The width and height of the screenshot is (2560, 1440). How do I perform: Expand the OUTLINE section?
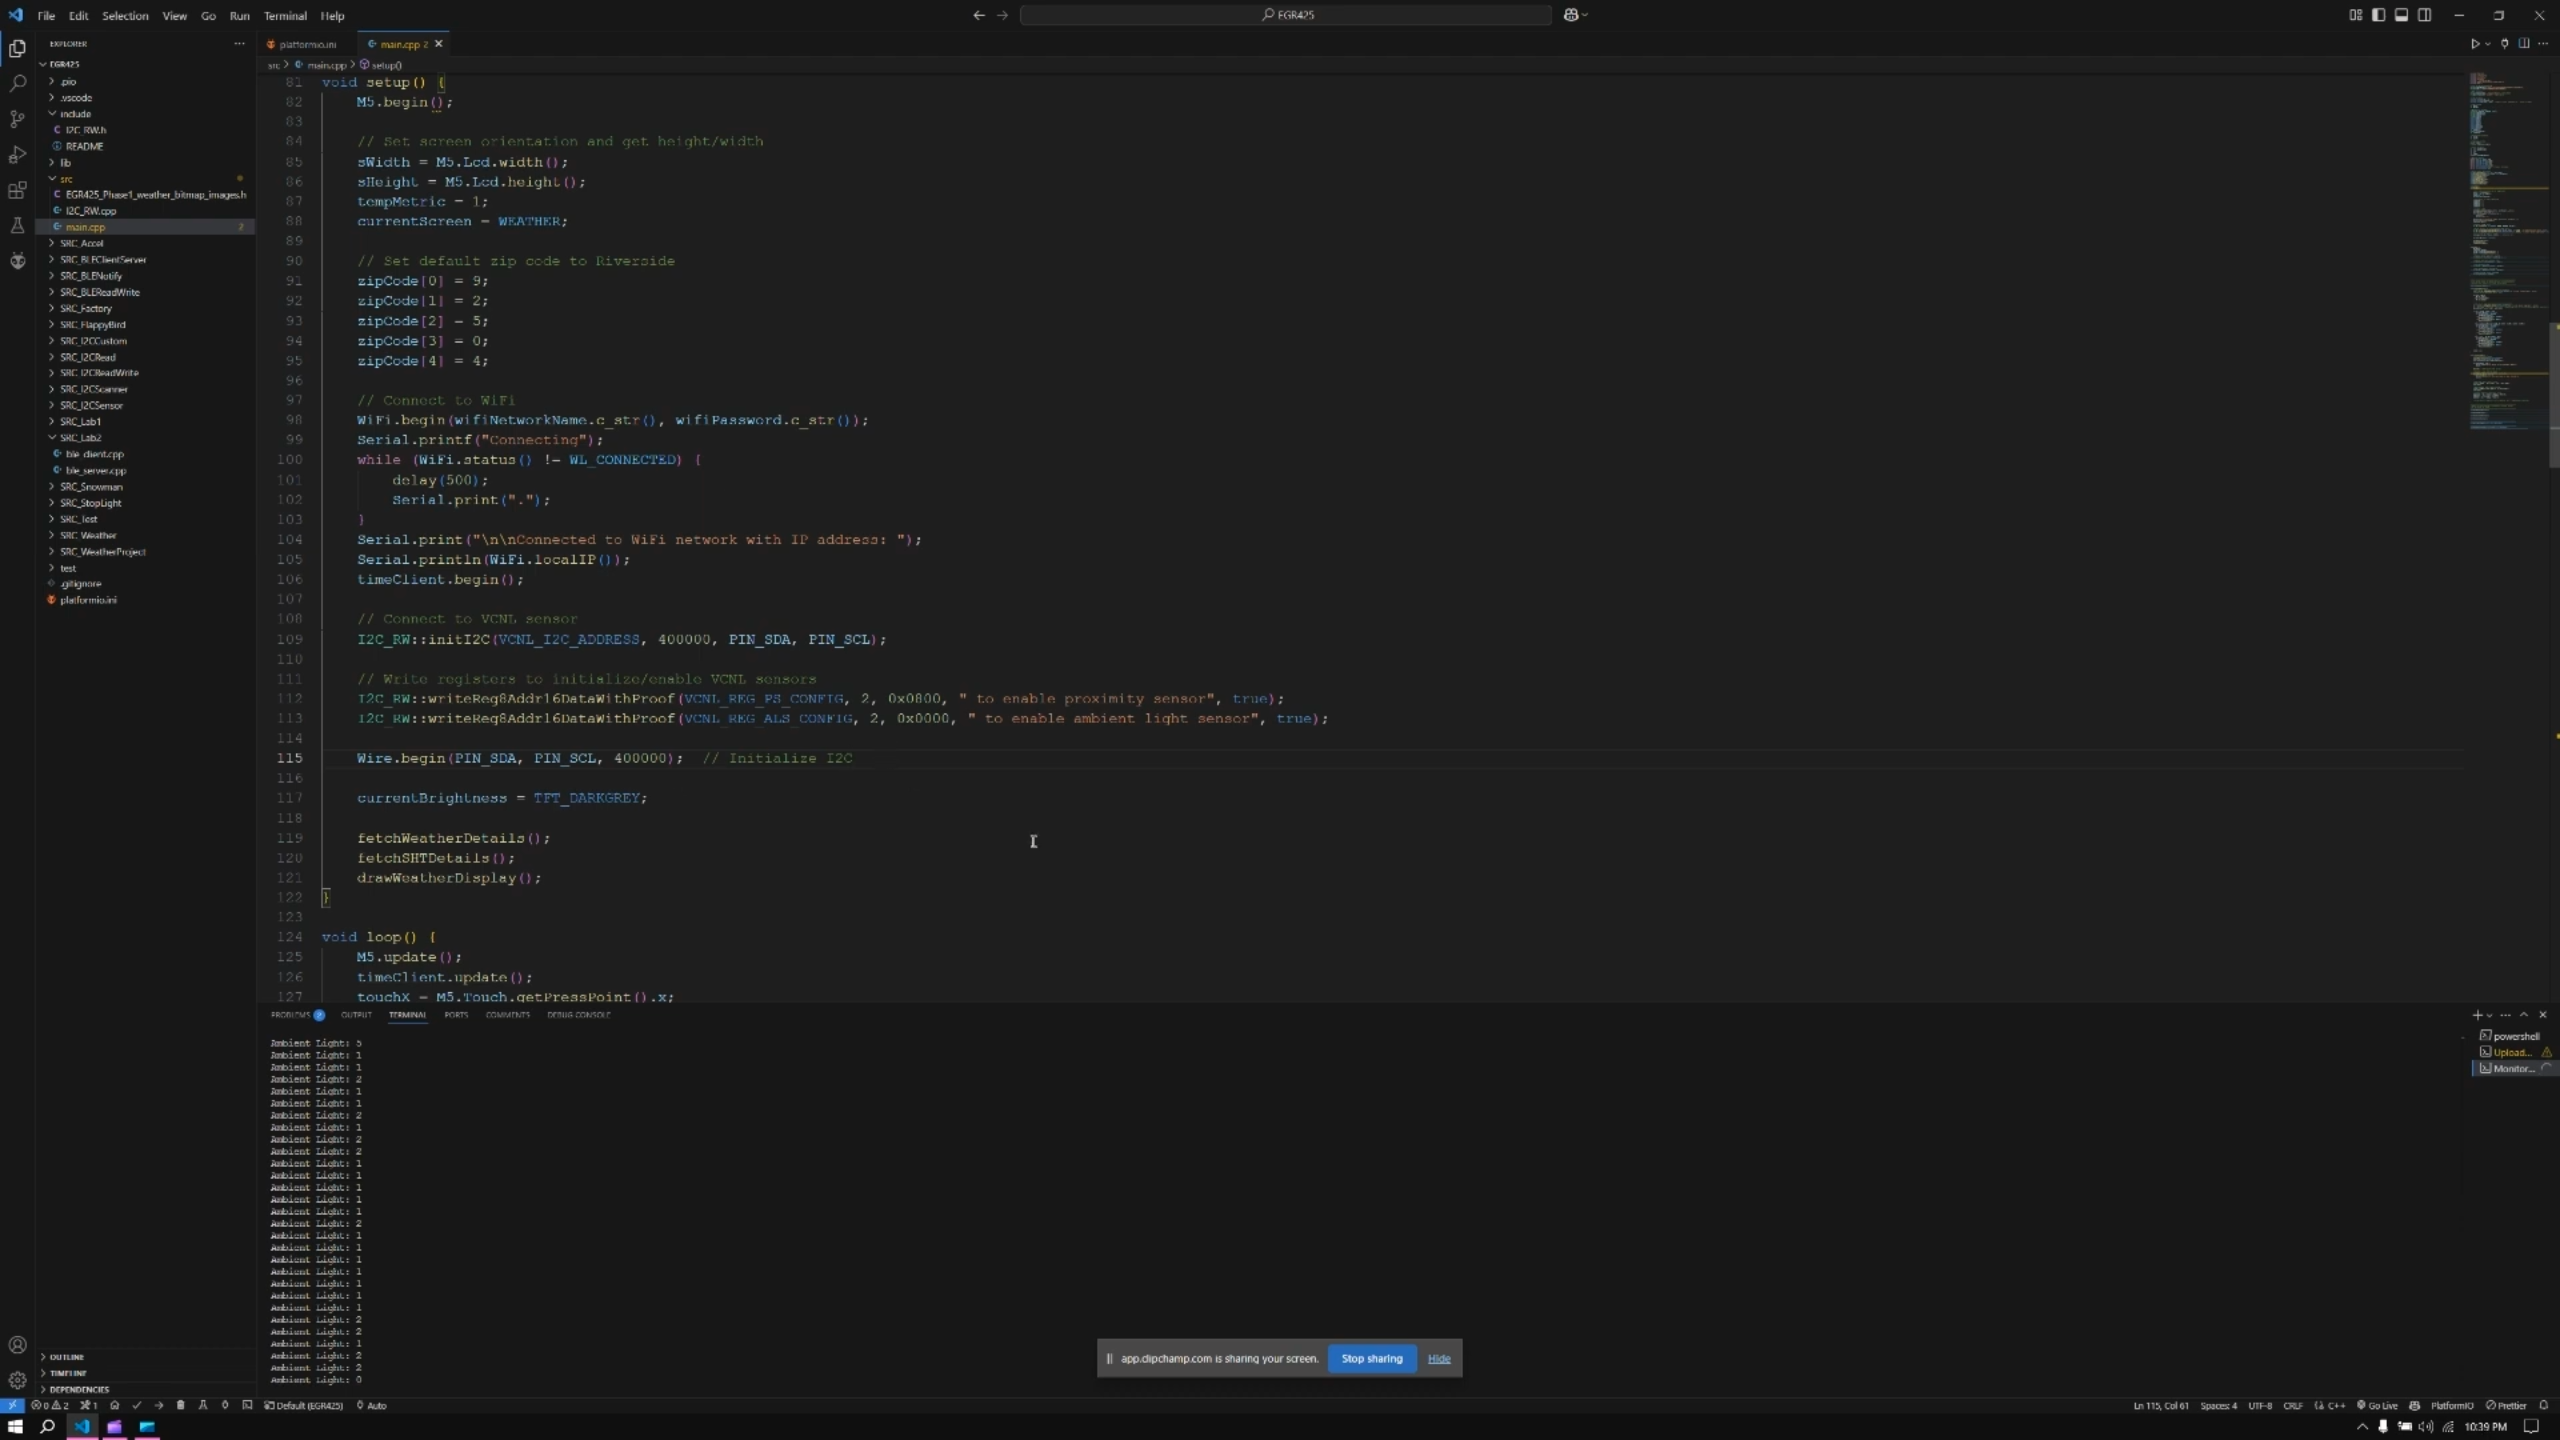(66, 1357)
